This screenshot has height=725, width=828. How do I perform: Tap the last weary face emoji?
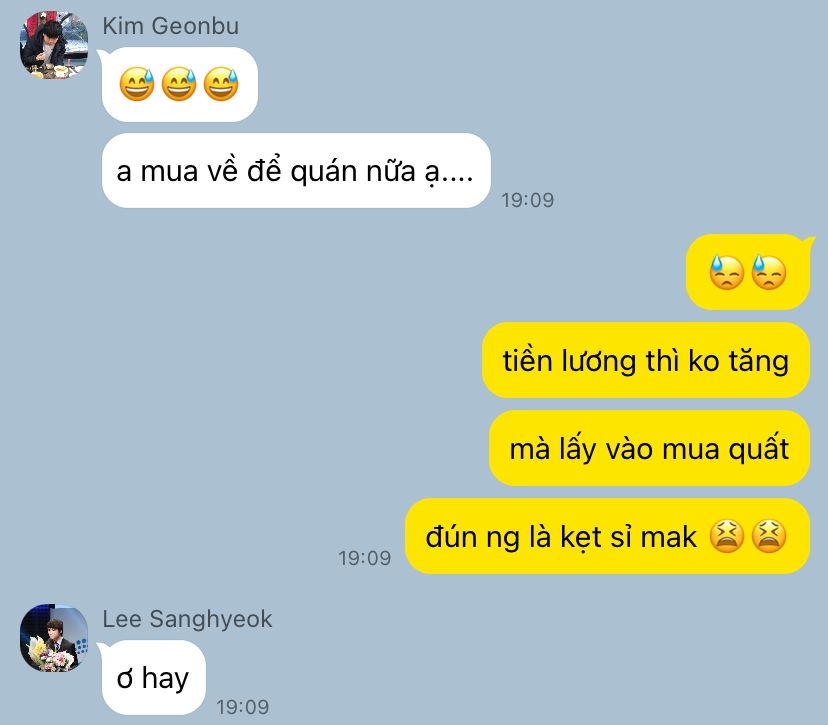(769, 536)
